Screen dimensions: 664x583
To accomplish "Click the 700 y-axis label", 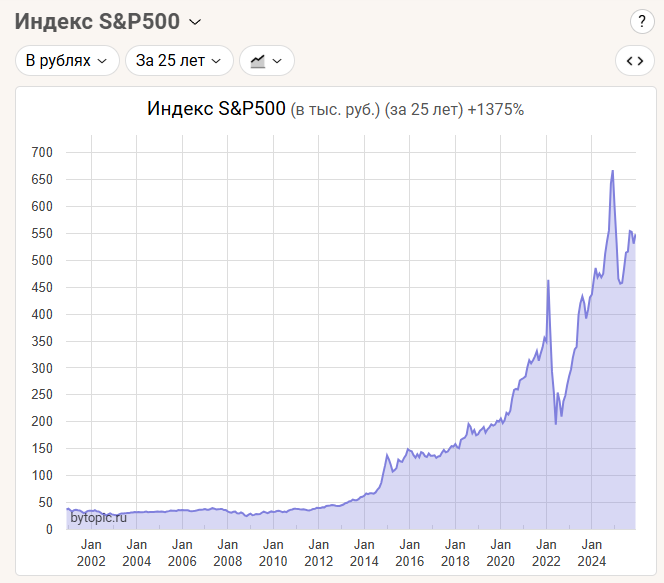I will pyautogui.click(x=42, y=152).
